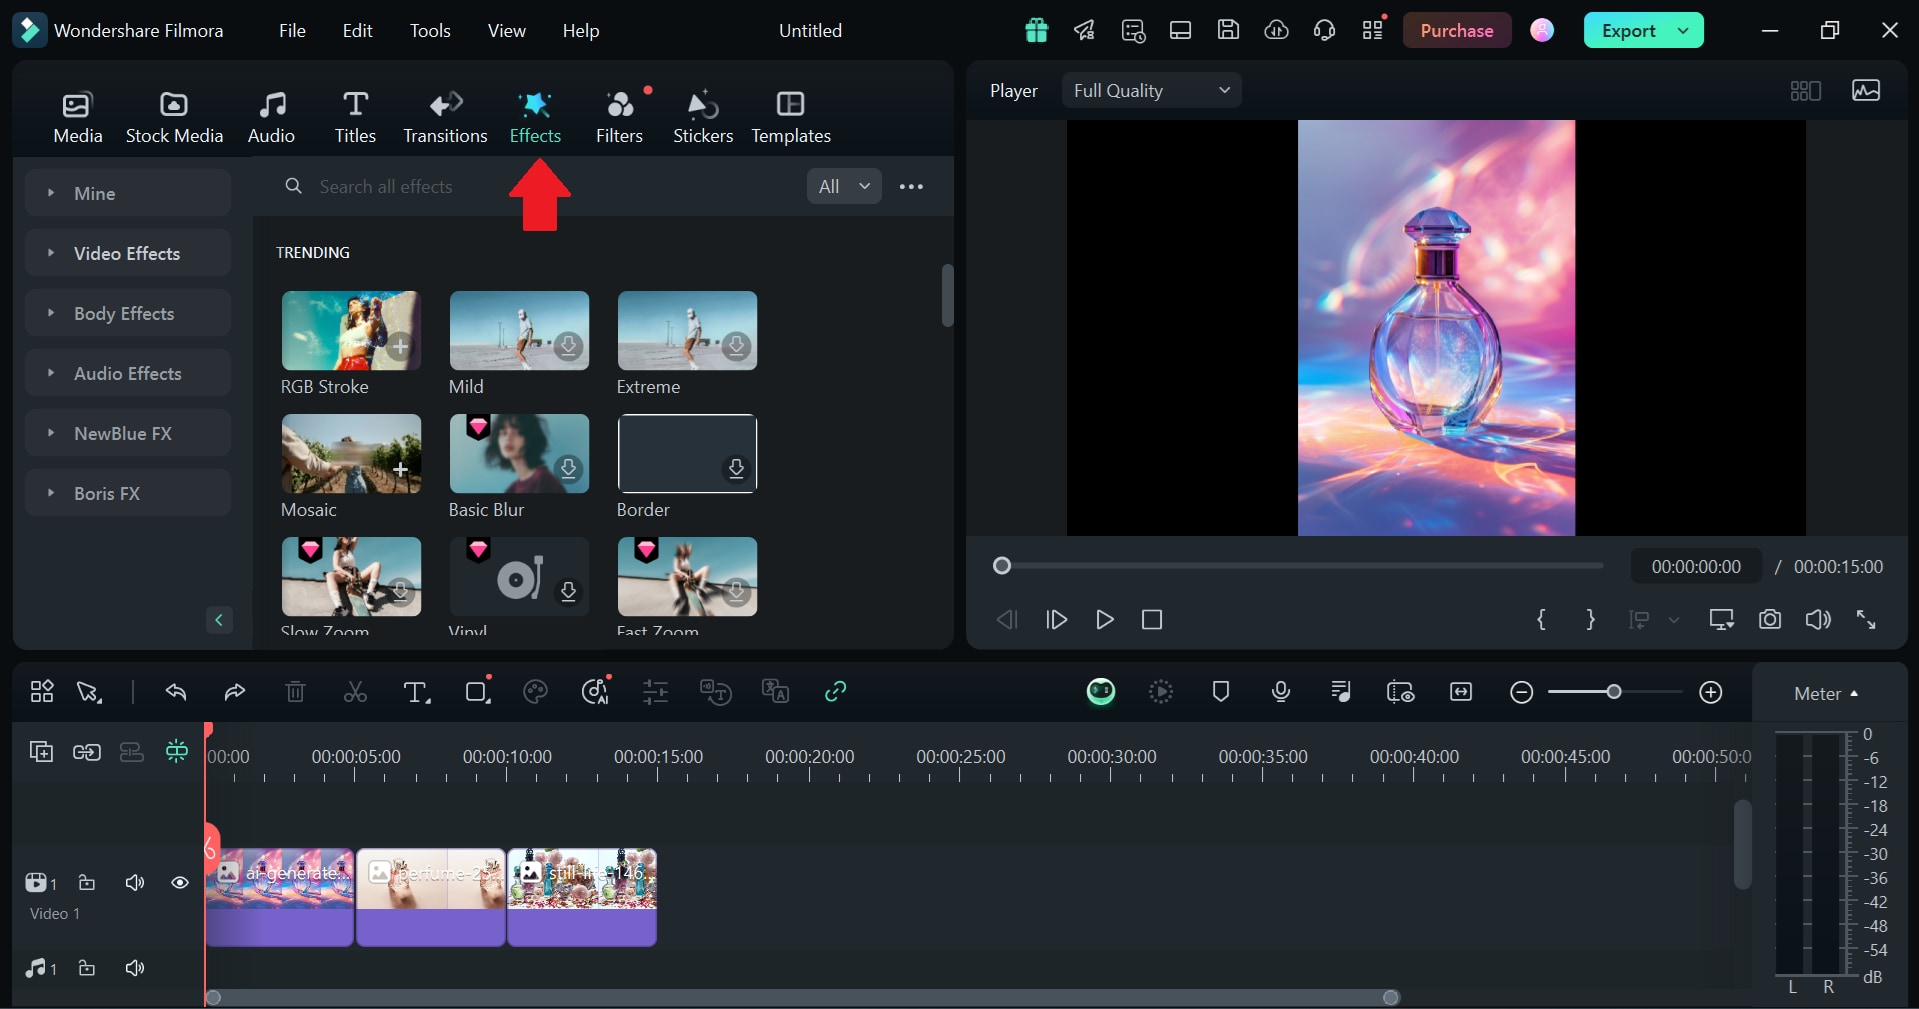
Task: Open the Export dropdown arrow
Action: (x=1684, y=31)
